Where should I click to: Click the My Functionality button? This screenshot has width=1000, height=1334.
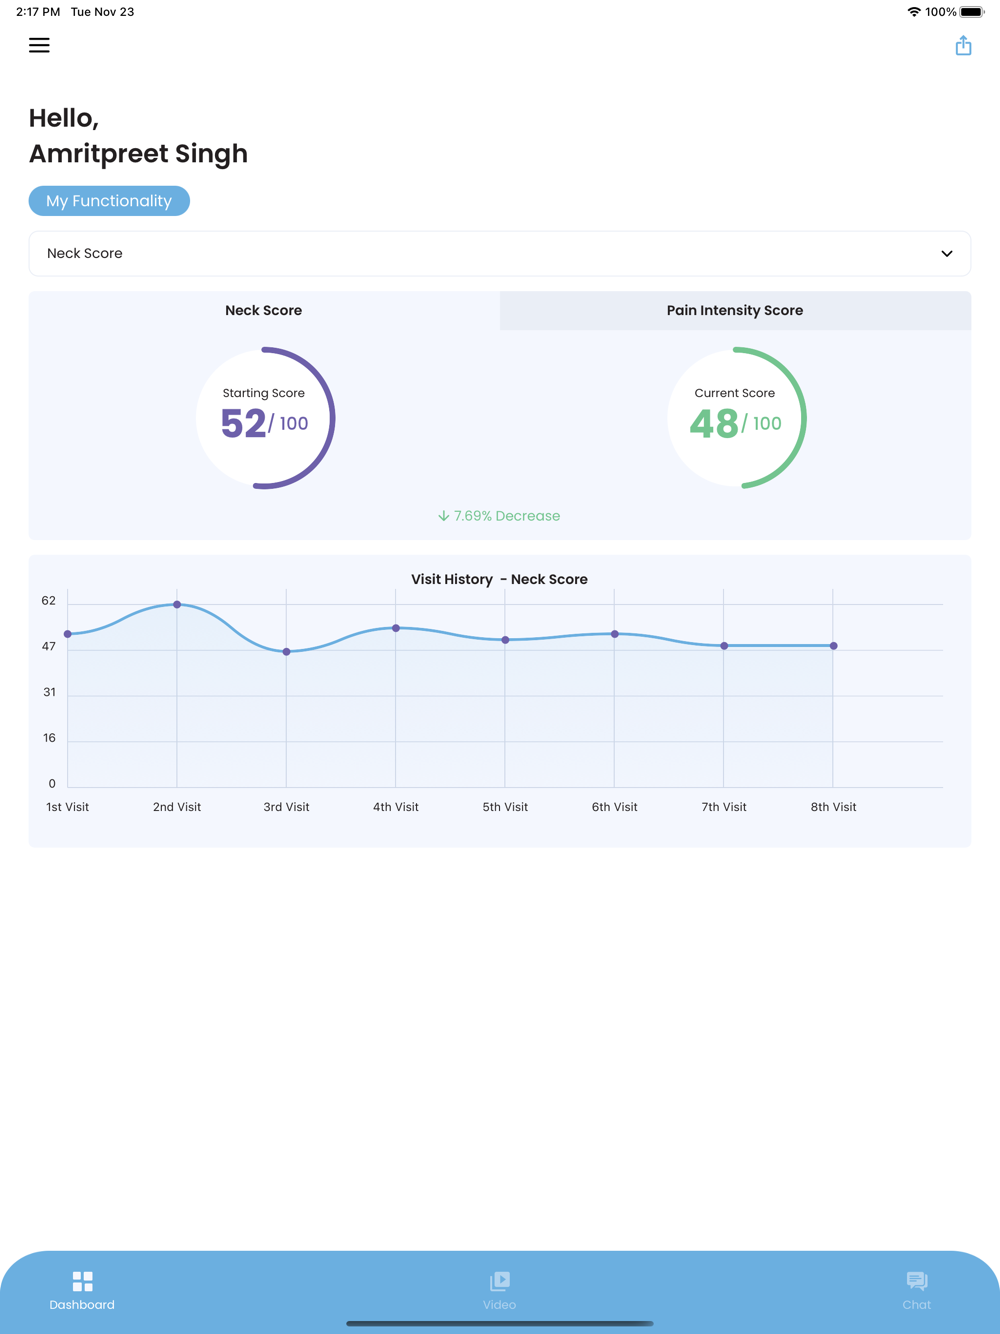point(109,201)
